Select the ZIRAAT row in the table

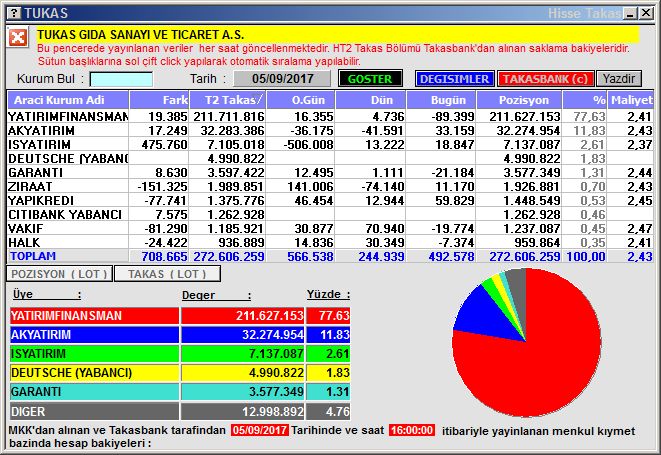pos(330,186)
